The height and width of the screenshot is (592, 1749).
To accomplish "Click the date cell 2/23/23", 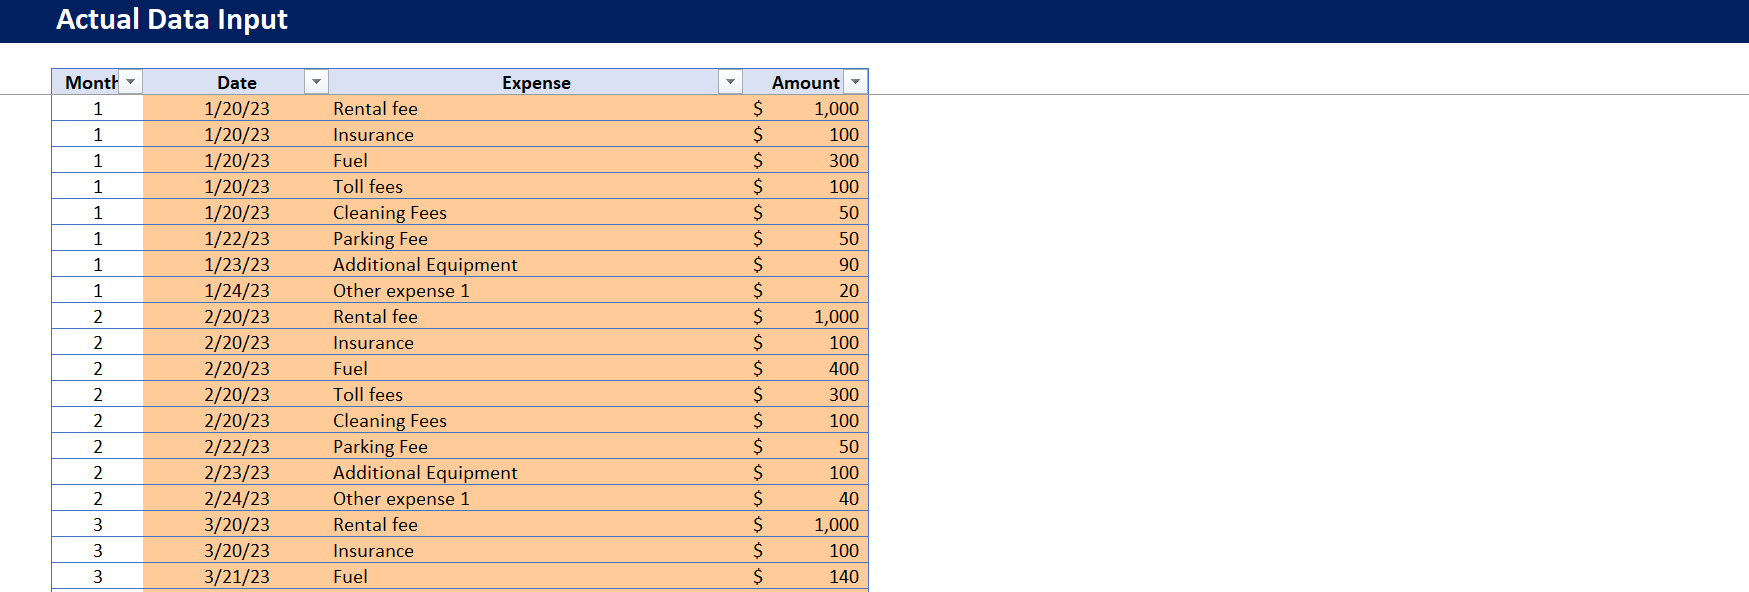I will tap(236, 472).
